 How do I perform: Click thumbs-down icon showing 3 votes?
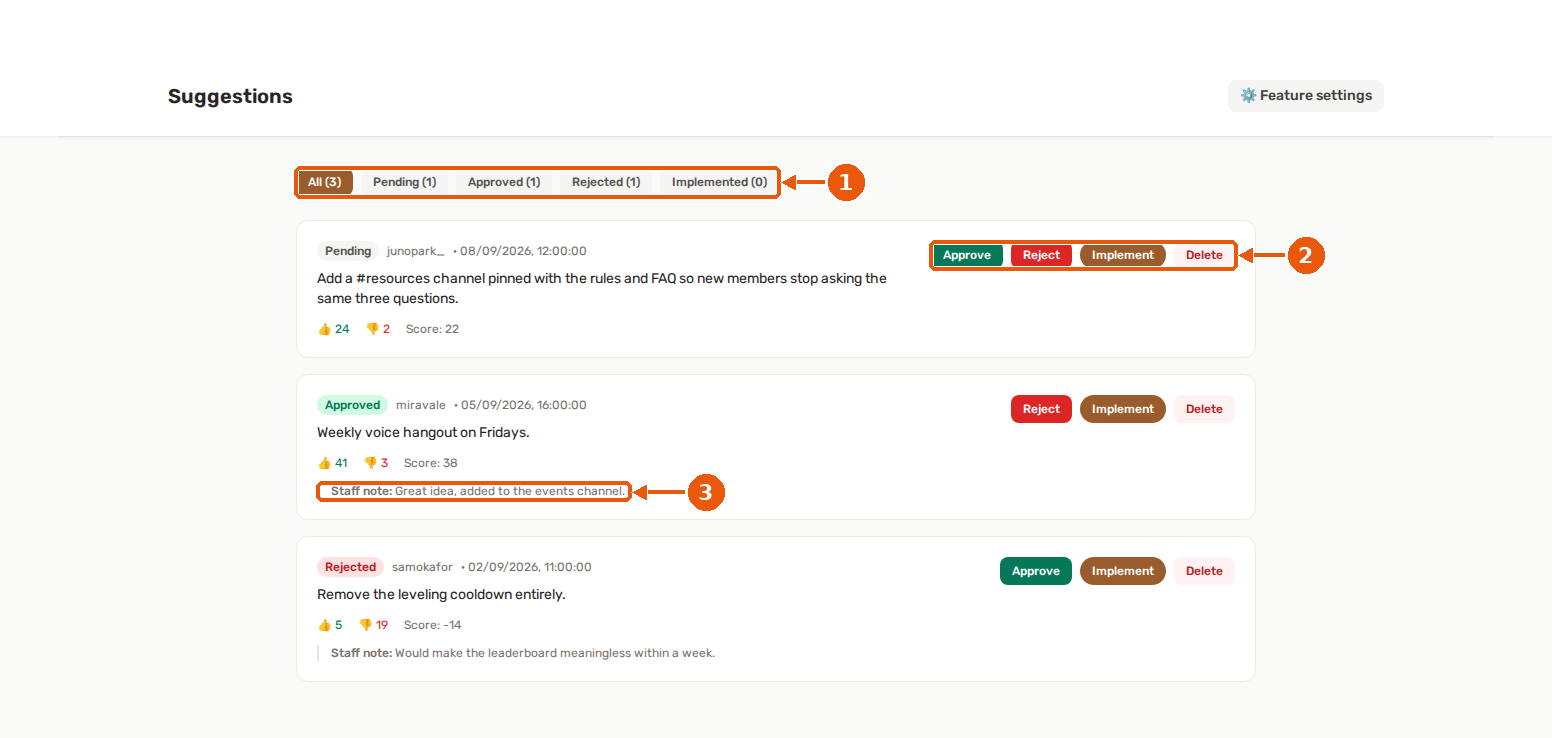click(x=370, y=463)
